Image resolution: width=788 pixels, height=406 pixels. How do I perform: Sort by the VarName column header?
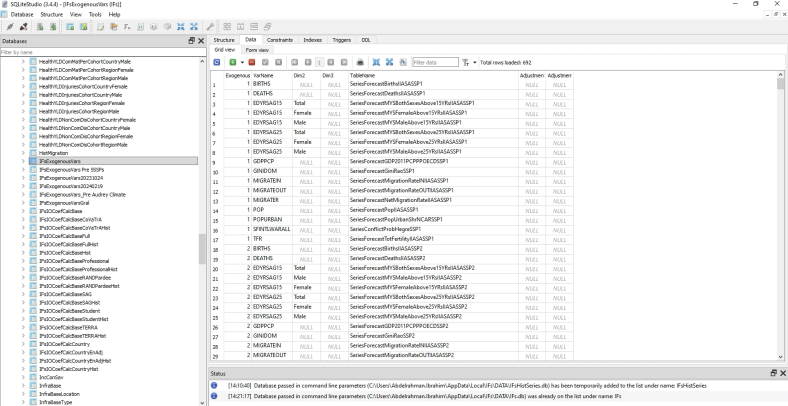pos(264,75)
